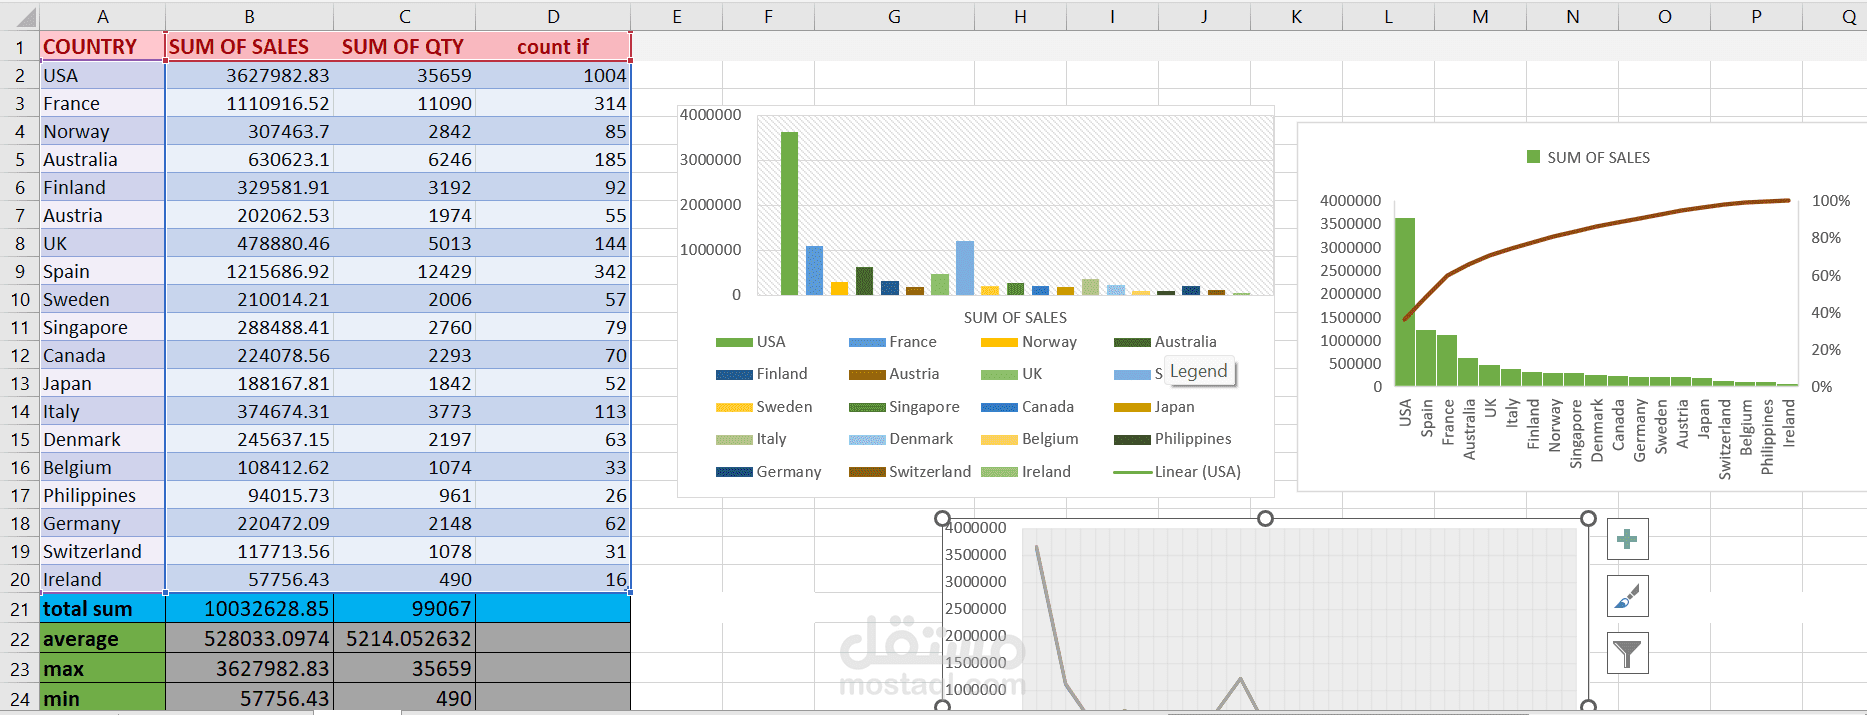
Task: Select the USA cell in column A
Action: (102, 75)
